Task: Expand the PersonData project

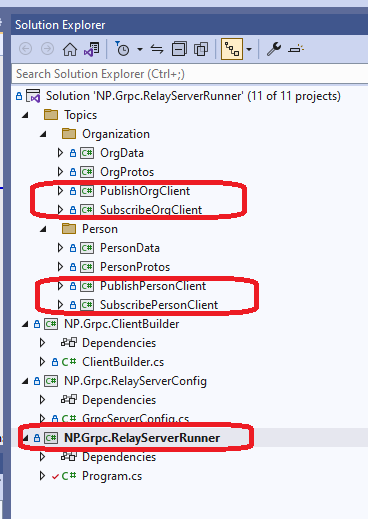Action: click(60, 248)
